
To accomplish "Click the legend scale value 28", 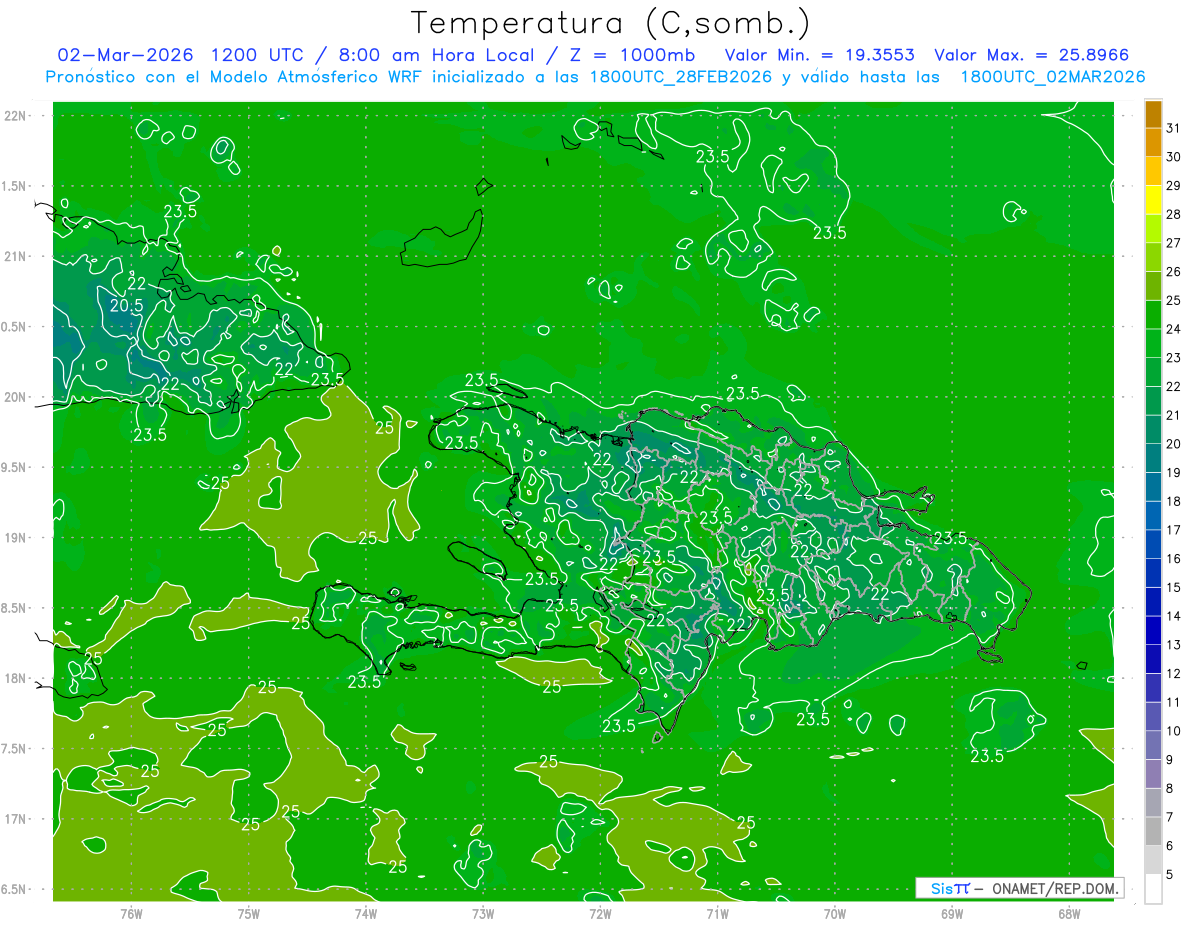I will coord(1174,214).
